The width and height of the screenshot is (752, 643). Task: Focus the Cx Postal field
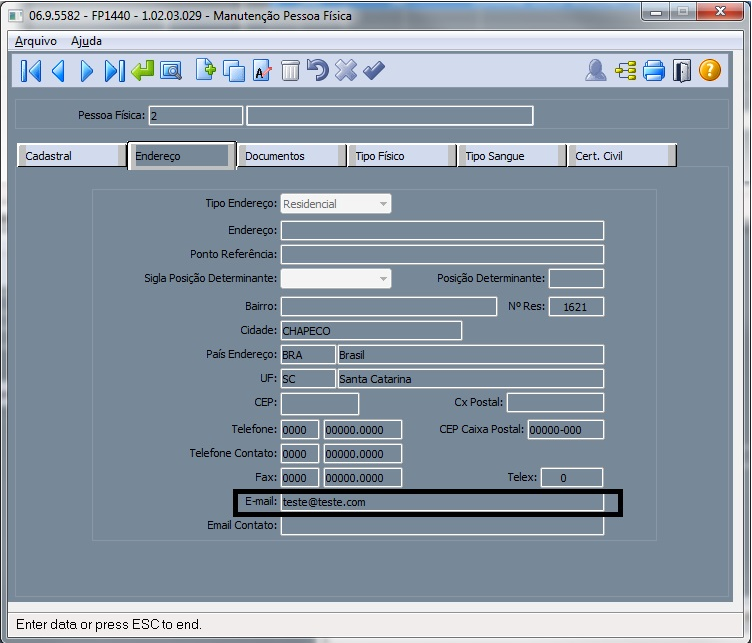(555, 403)
